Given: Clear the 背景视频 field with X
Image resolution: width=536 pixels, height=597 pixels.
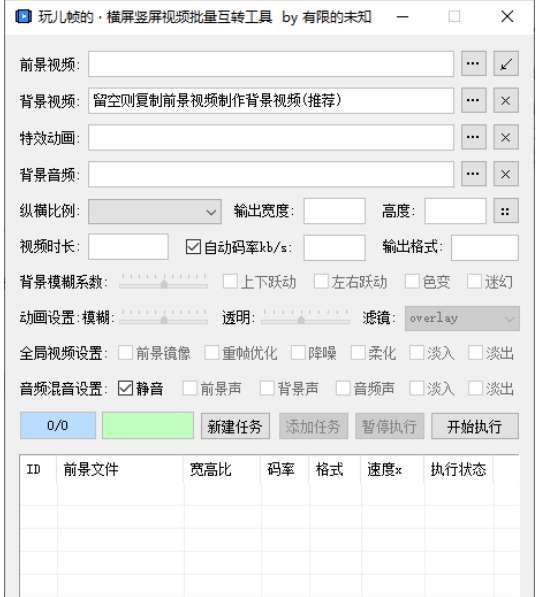Looking at the screenshot, I should 506,101.
